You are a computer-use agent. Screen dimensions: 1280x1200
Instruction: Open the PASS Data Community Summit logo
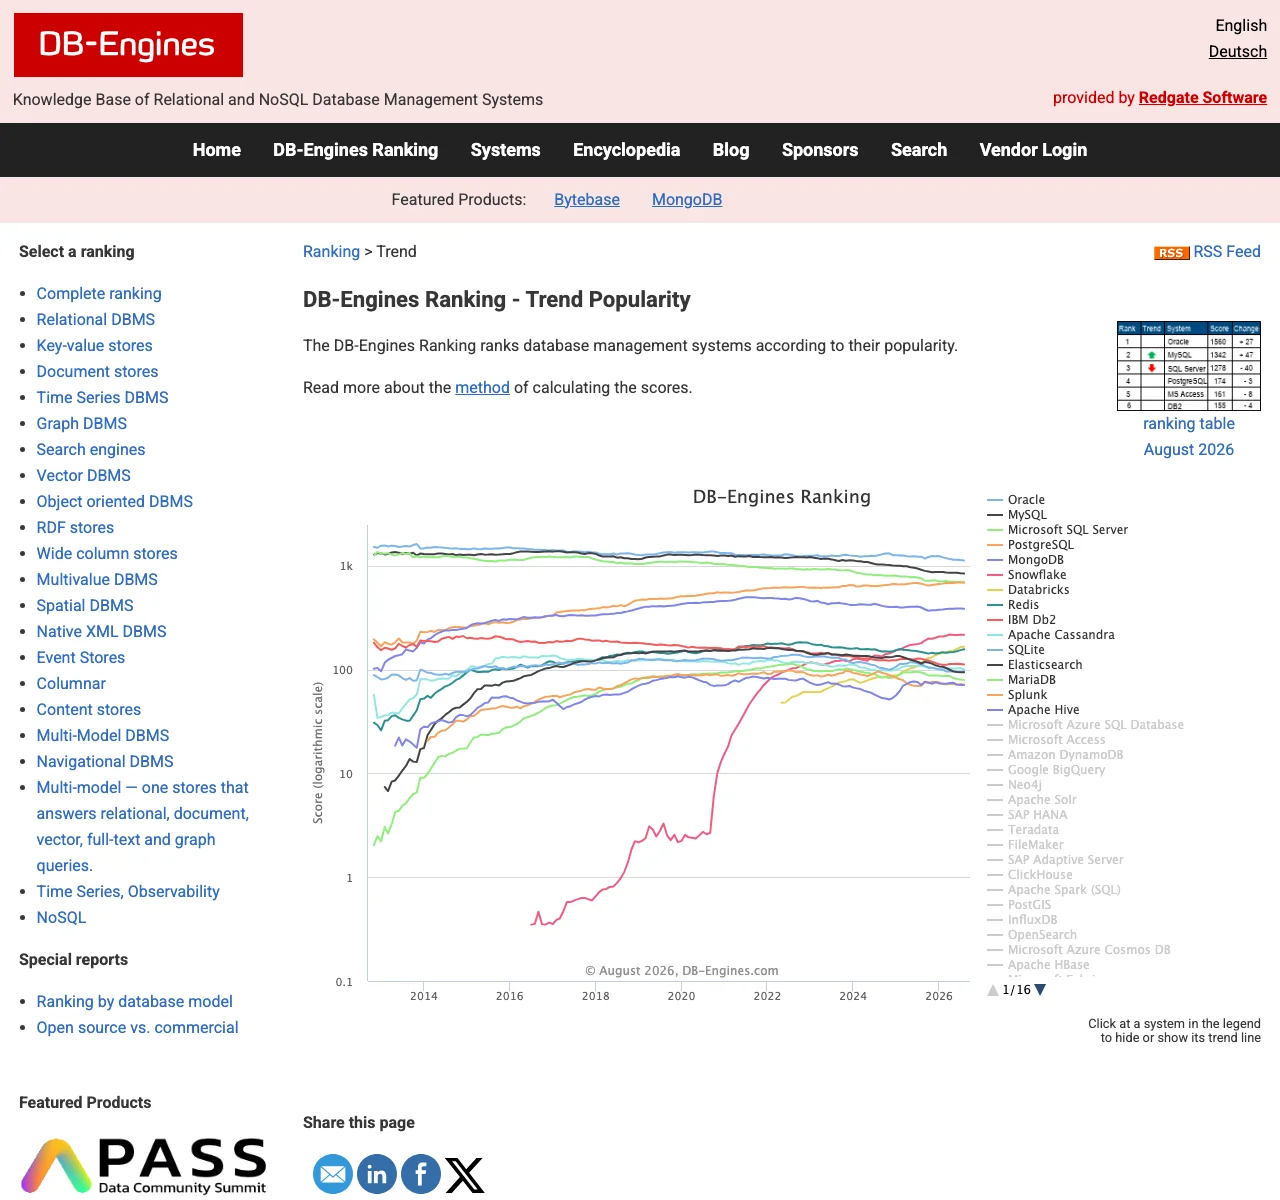pos(144,1166)
